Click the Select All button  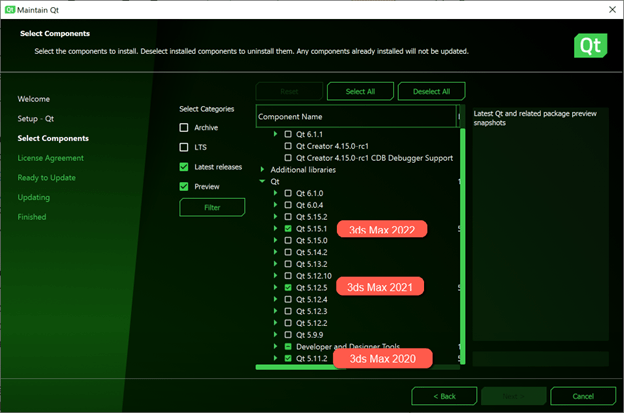pos(360,92)
